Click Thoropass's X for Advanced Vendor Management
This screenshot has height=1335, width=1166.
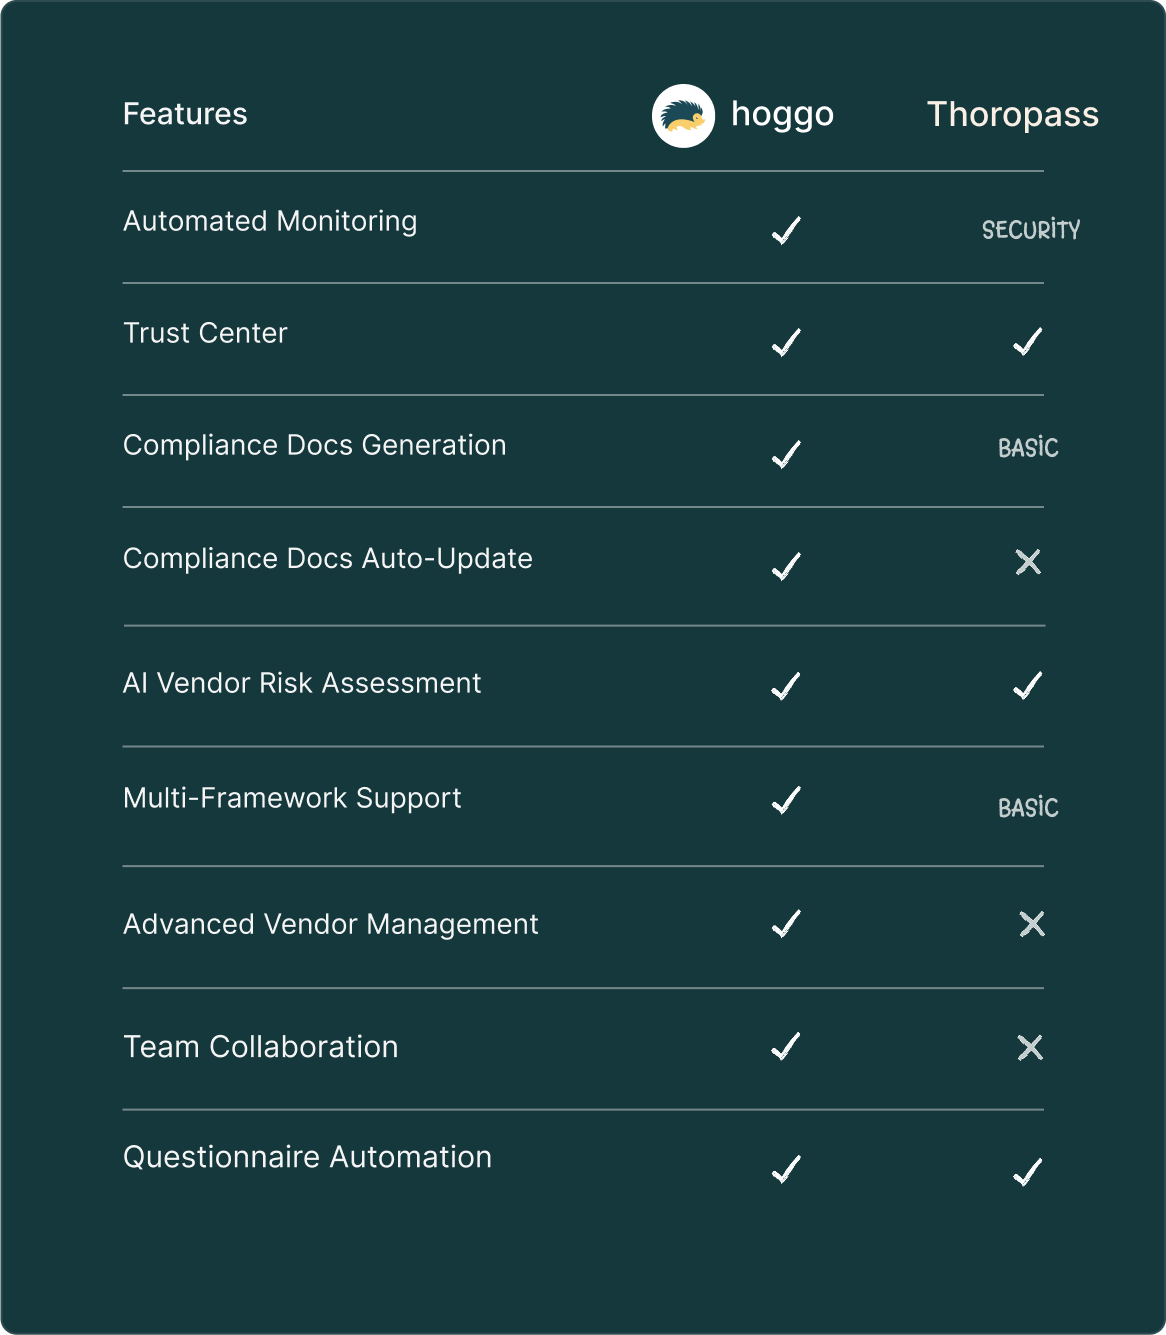point(1032,924)
